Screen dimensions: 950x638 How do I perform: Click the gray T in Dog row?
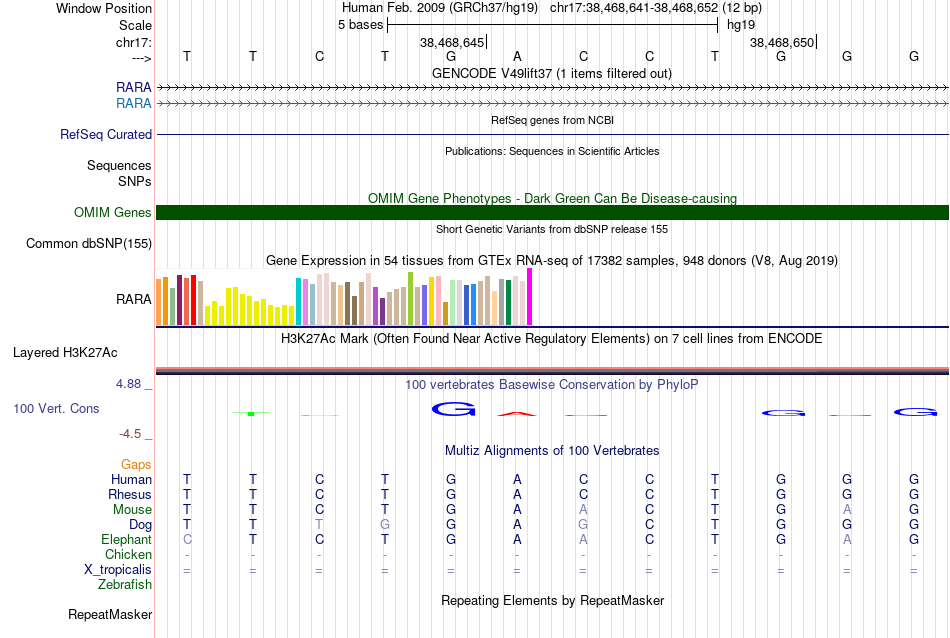coord(319,524)
